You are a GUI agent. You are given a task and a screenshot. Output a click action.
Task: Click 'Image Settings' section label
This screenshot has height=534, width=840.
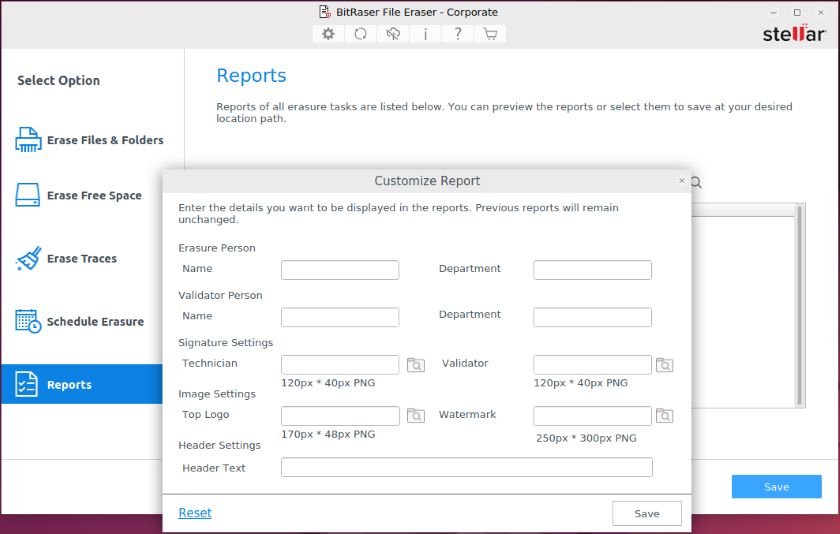(x=217, y=394)
